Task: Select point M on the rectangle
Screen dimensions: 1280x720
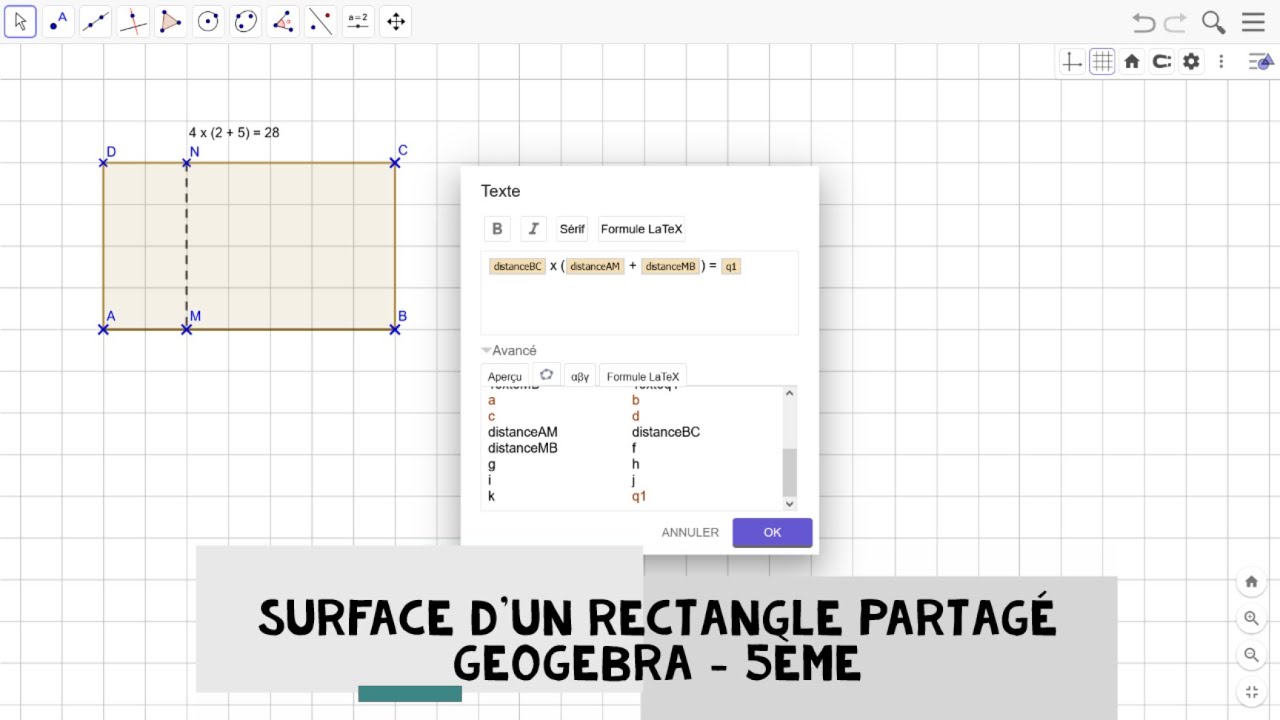Action: 187,328
